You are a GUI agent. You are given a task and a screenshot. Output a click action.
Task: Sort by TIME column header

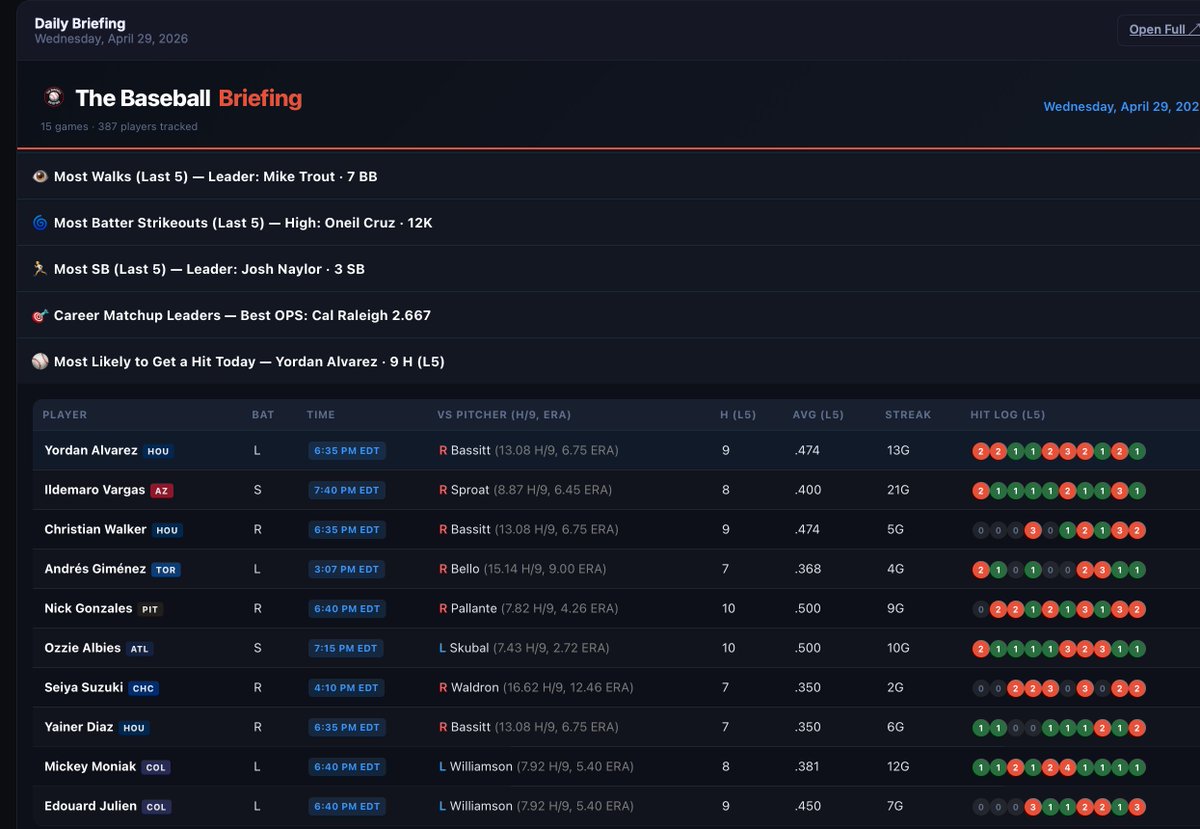(x=321, y=415)
